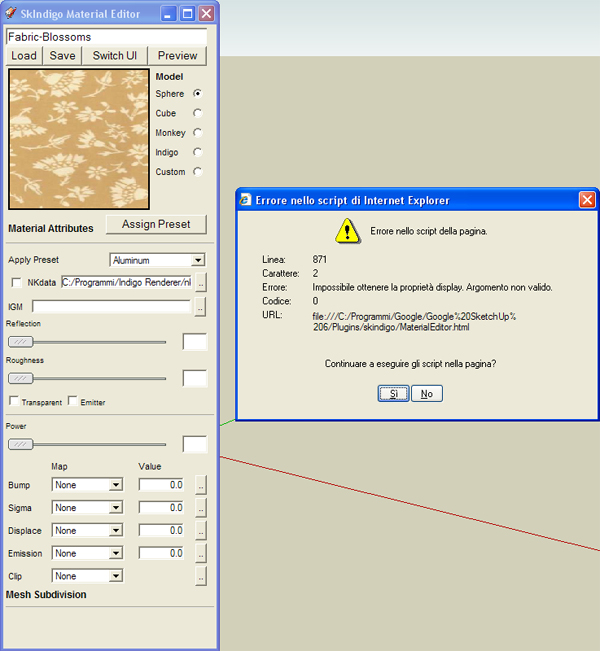Click the Linea value 871

click(320, 259)
